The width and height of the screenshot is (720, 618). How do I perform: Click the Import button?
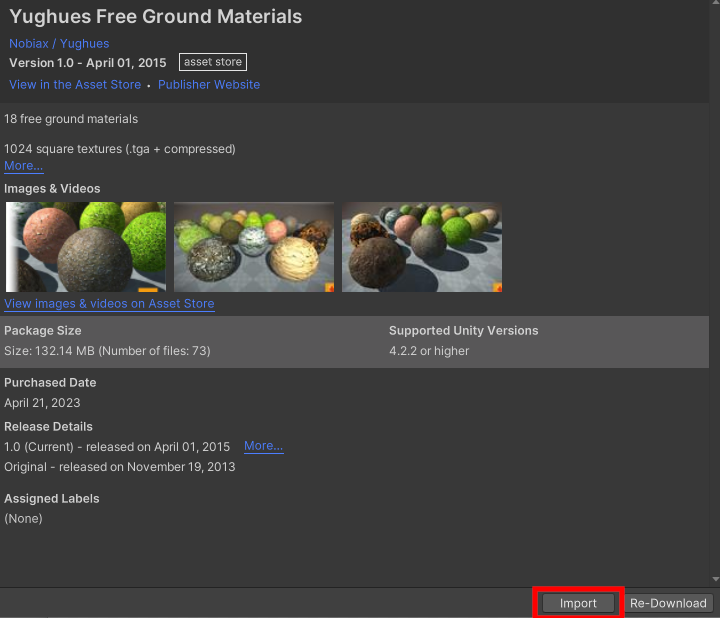tap(578, 603)
